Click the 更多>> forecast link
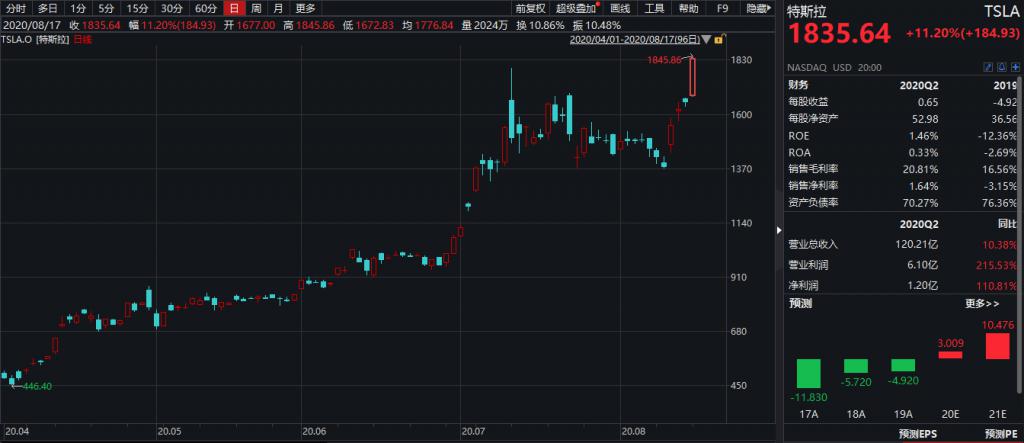 point(982,304)
